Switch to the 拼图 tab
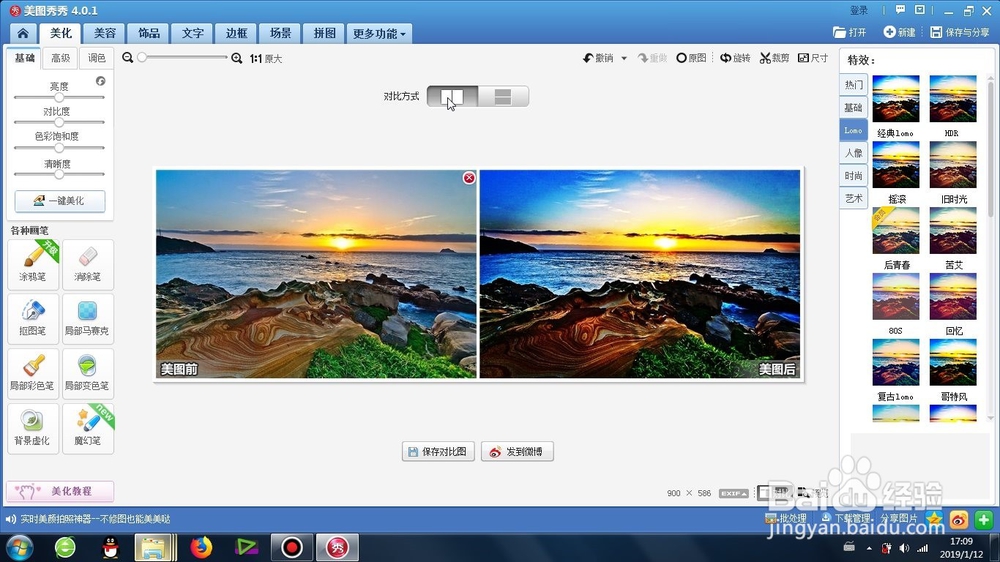The width and height of the screenshot is (1000, 562). click(x=324, y=33)
